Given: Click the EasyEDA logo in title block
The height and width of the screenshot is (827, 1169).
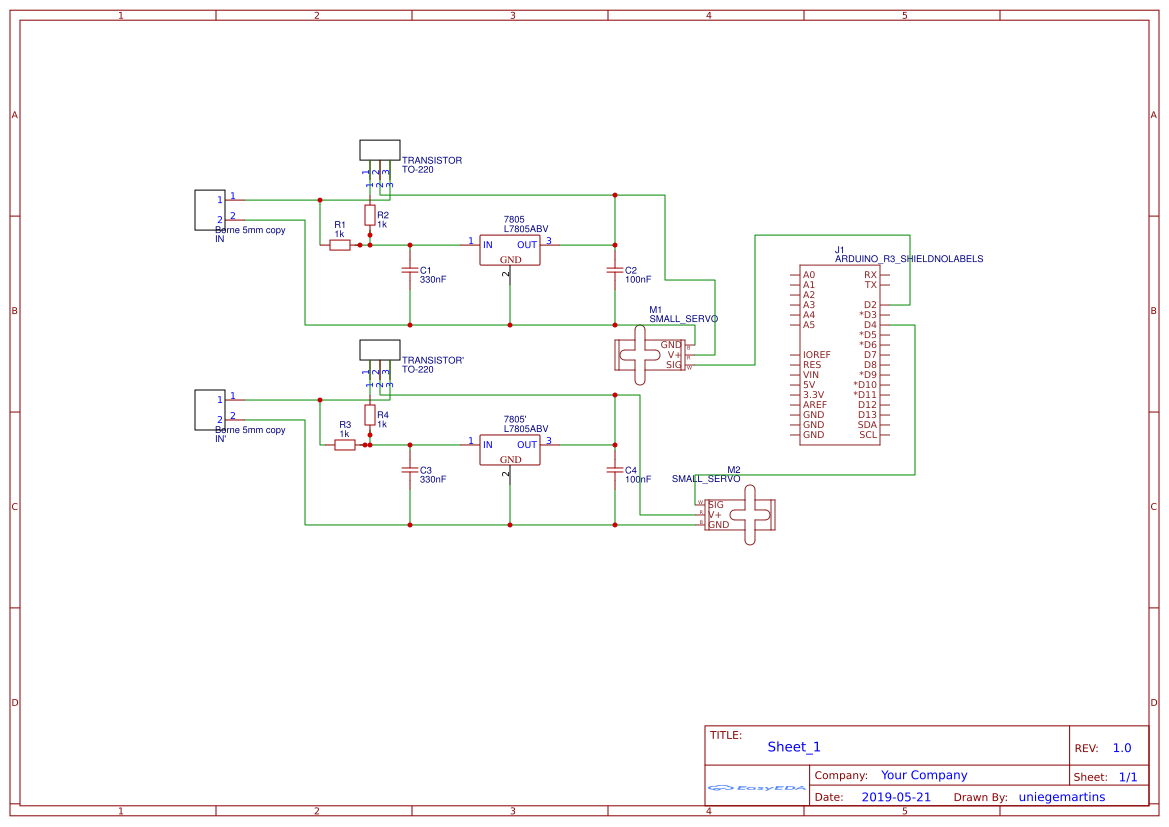Looking at the screenshot, I should tap(757, 787).
